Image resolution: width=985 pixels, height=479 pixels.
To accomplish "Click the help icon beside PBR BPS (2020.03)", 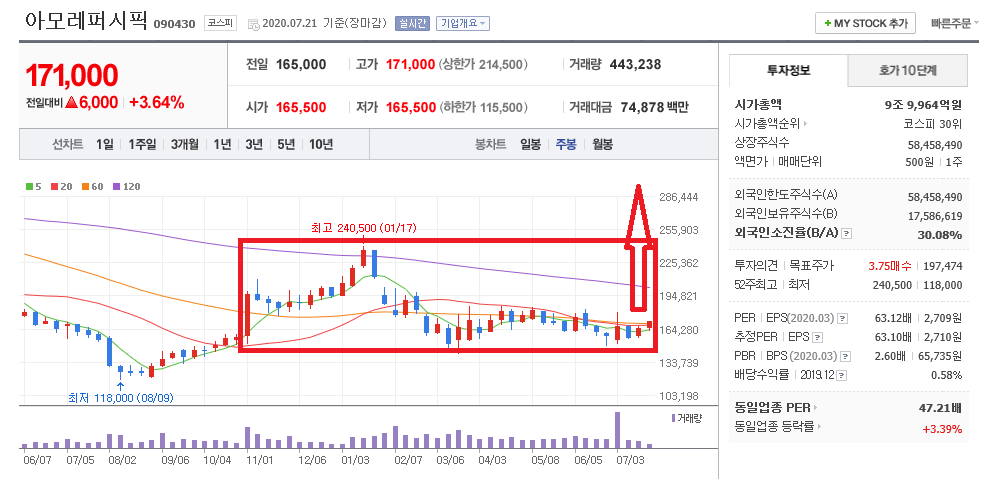I will click(x=844, y=356).
